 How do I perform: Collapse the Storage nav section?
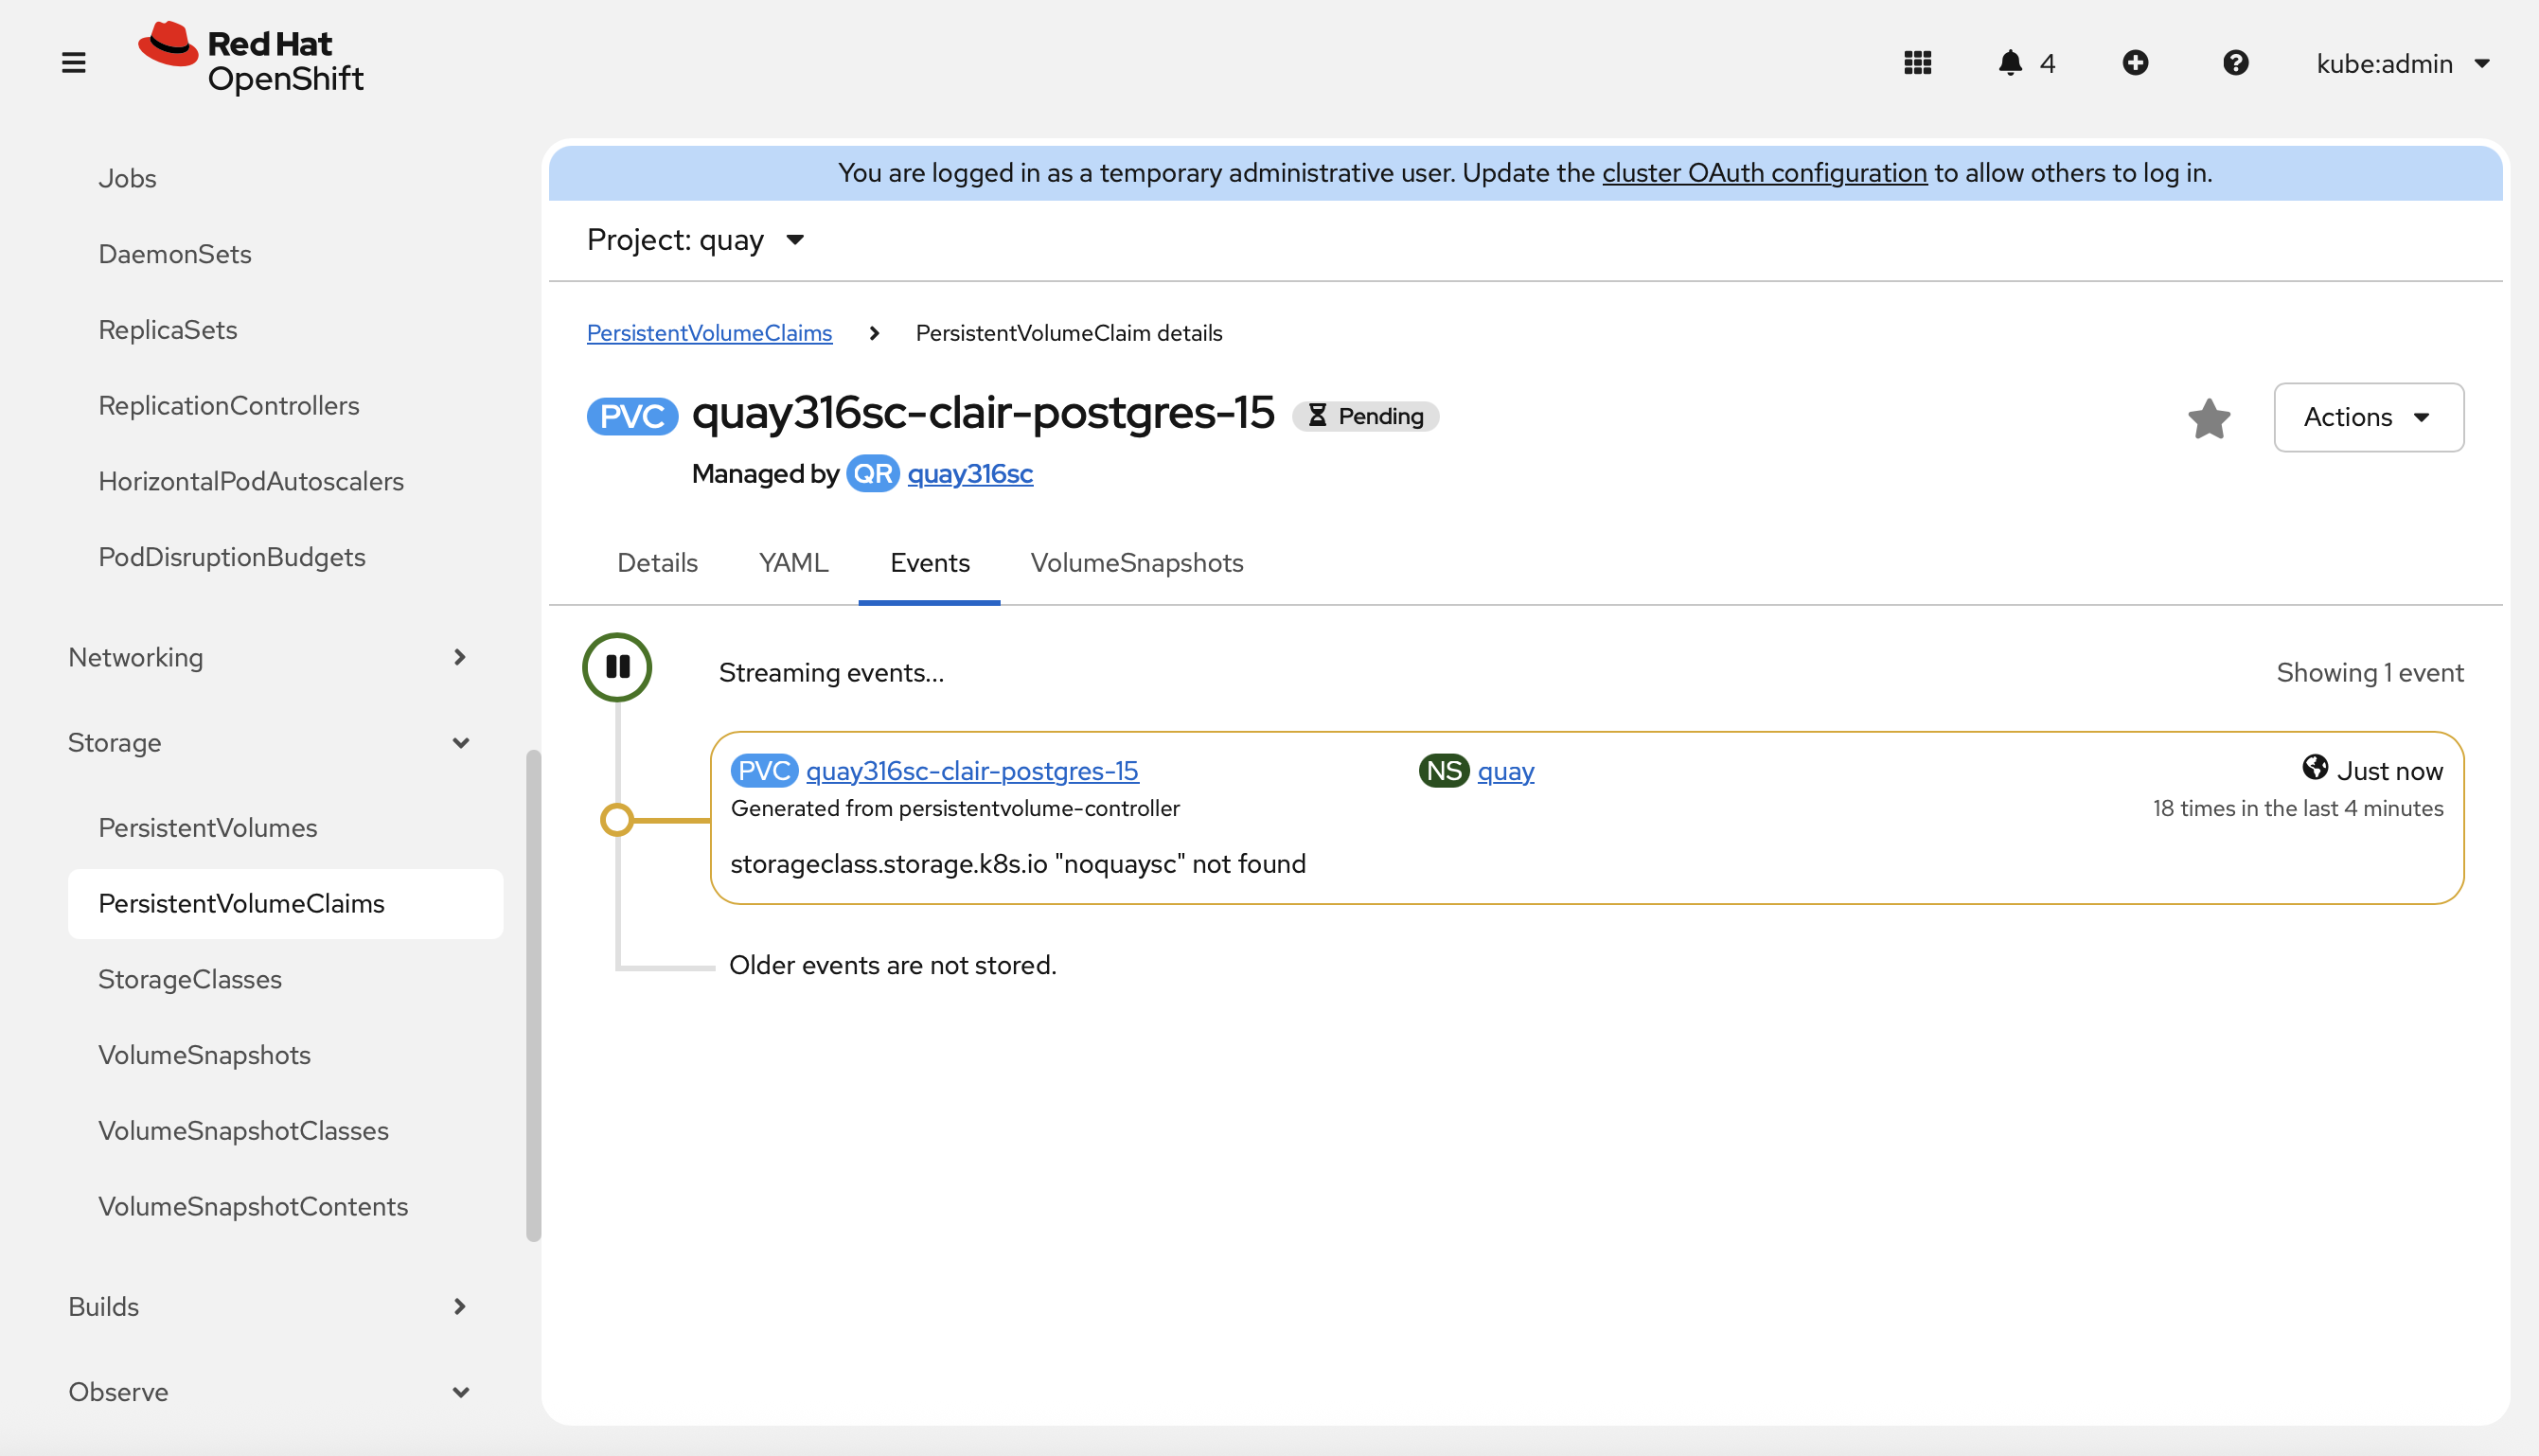point(268,742)
